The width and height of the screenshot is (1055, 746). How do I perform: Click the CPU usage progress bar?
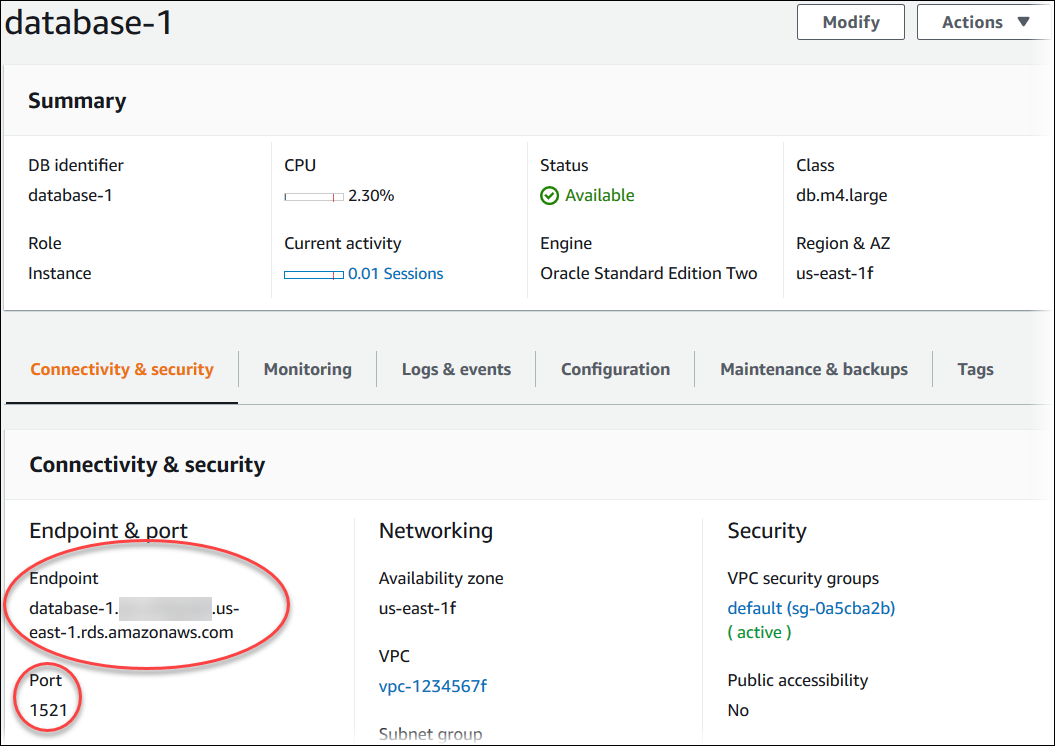[314, 197]
